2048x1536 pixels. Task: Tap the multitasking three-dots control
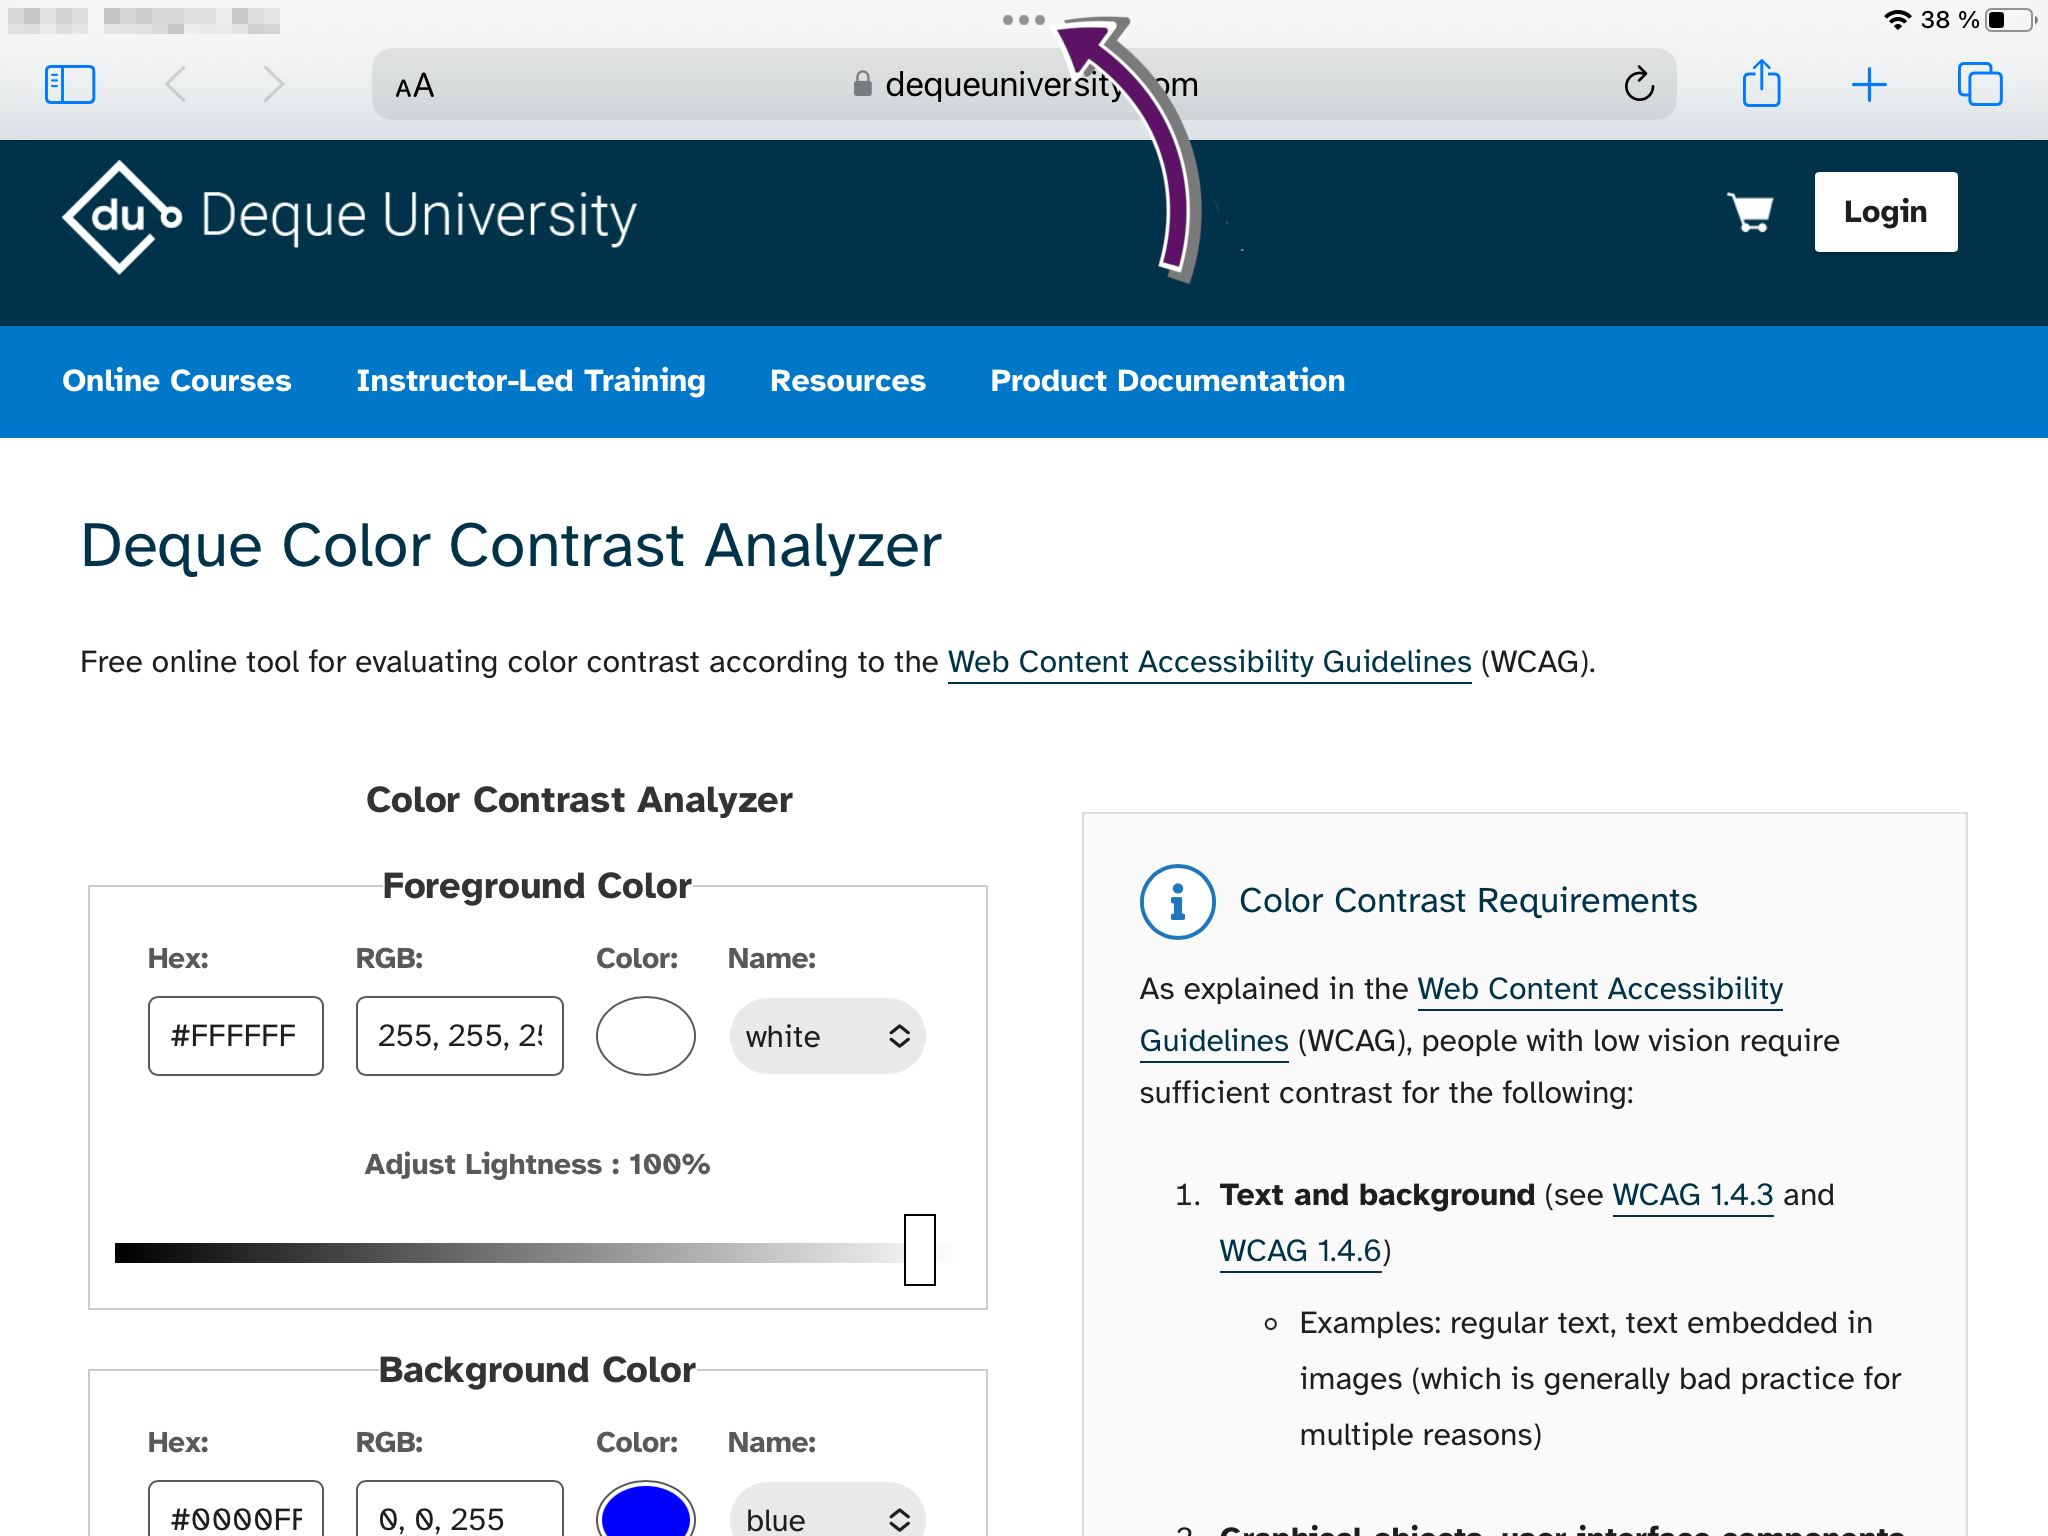[x=1024, y=20]
